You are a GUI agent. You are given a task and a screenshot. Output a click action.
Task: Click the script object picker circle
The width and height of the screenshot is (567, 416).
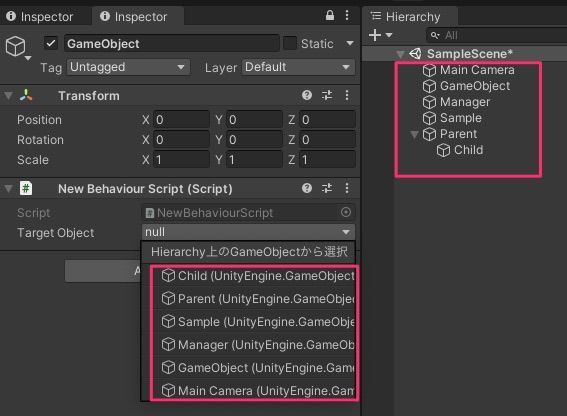pyautogui.click(x=346, y=212)
